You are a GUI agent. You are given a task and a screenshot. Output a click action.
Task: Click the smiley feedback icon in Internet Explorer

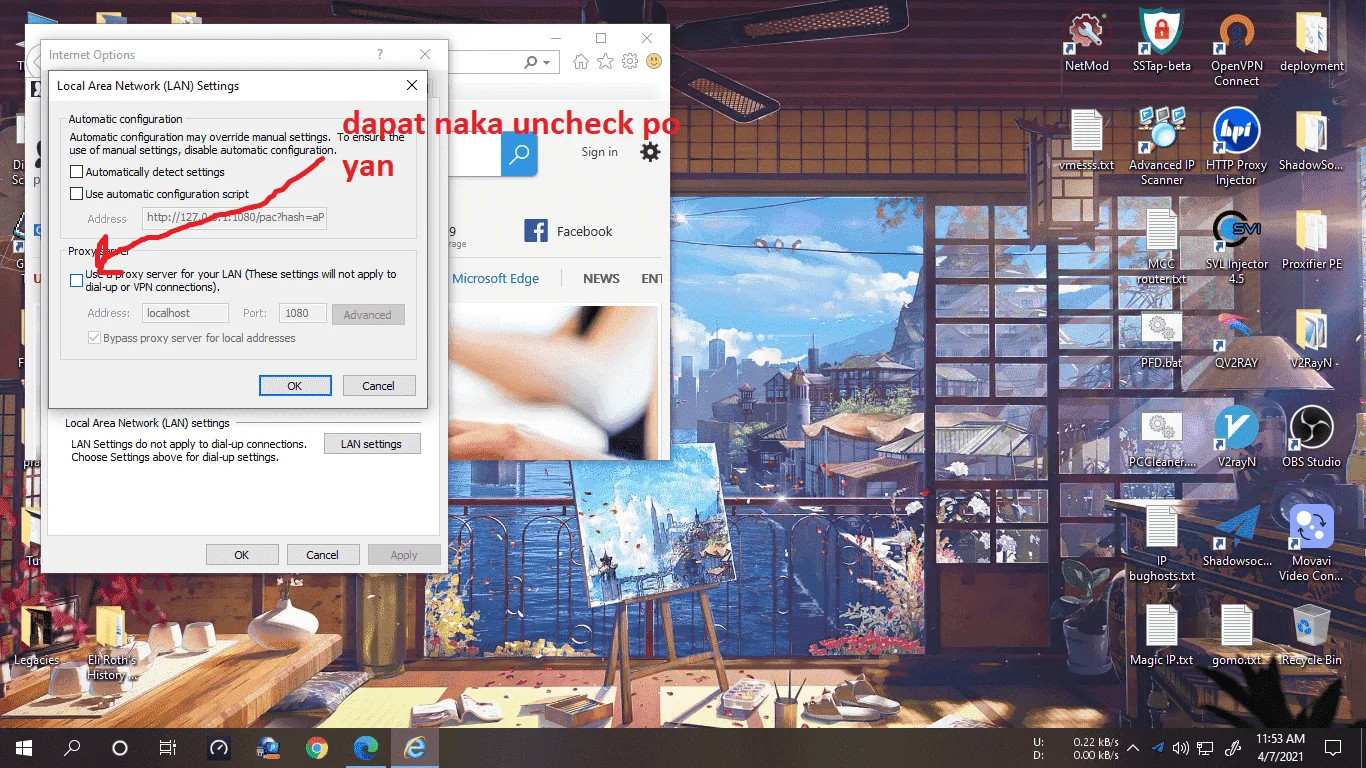pos(654,62)
